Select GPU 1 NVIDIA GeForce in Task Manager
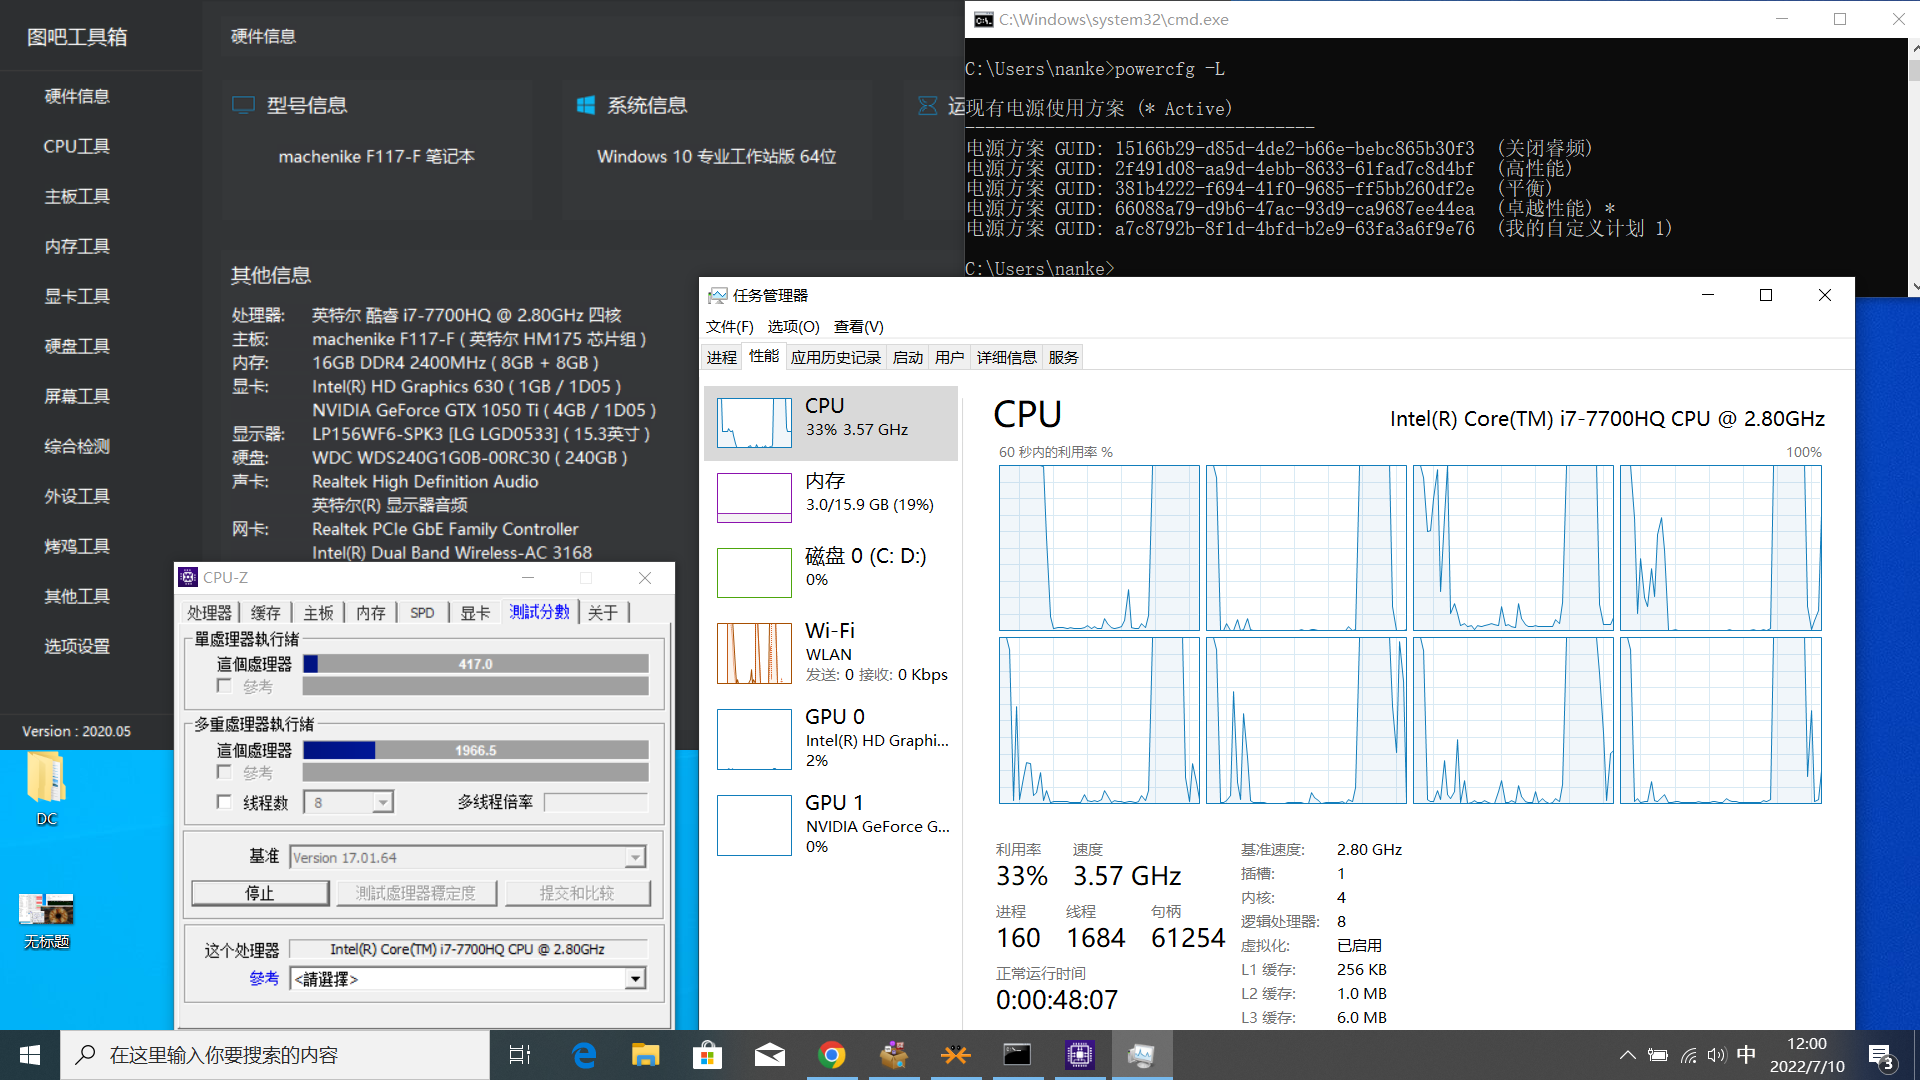The width and height of the screenshot is (1920, 1080). point(830,824)
